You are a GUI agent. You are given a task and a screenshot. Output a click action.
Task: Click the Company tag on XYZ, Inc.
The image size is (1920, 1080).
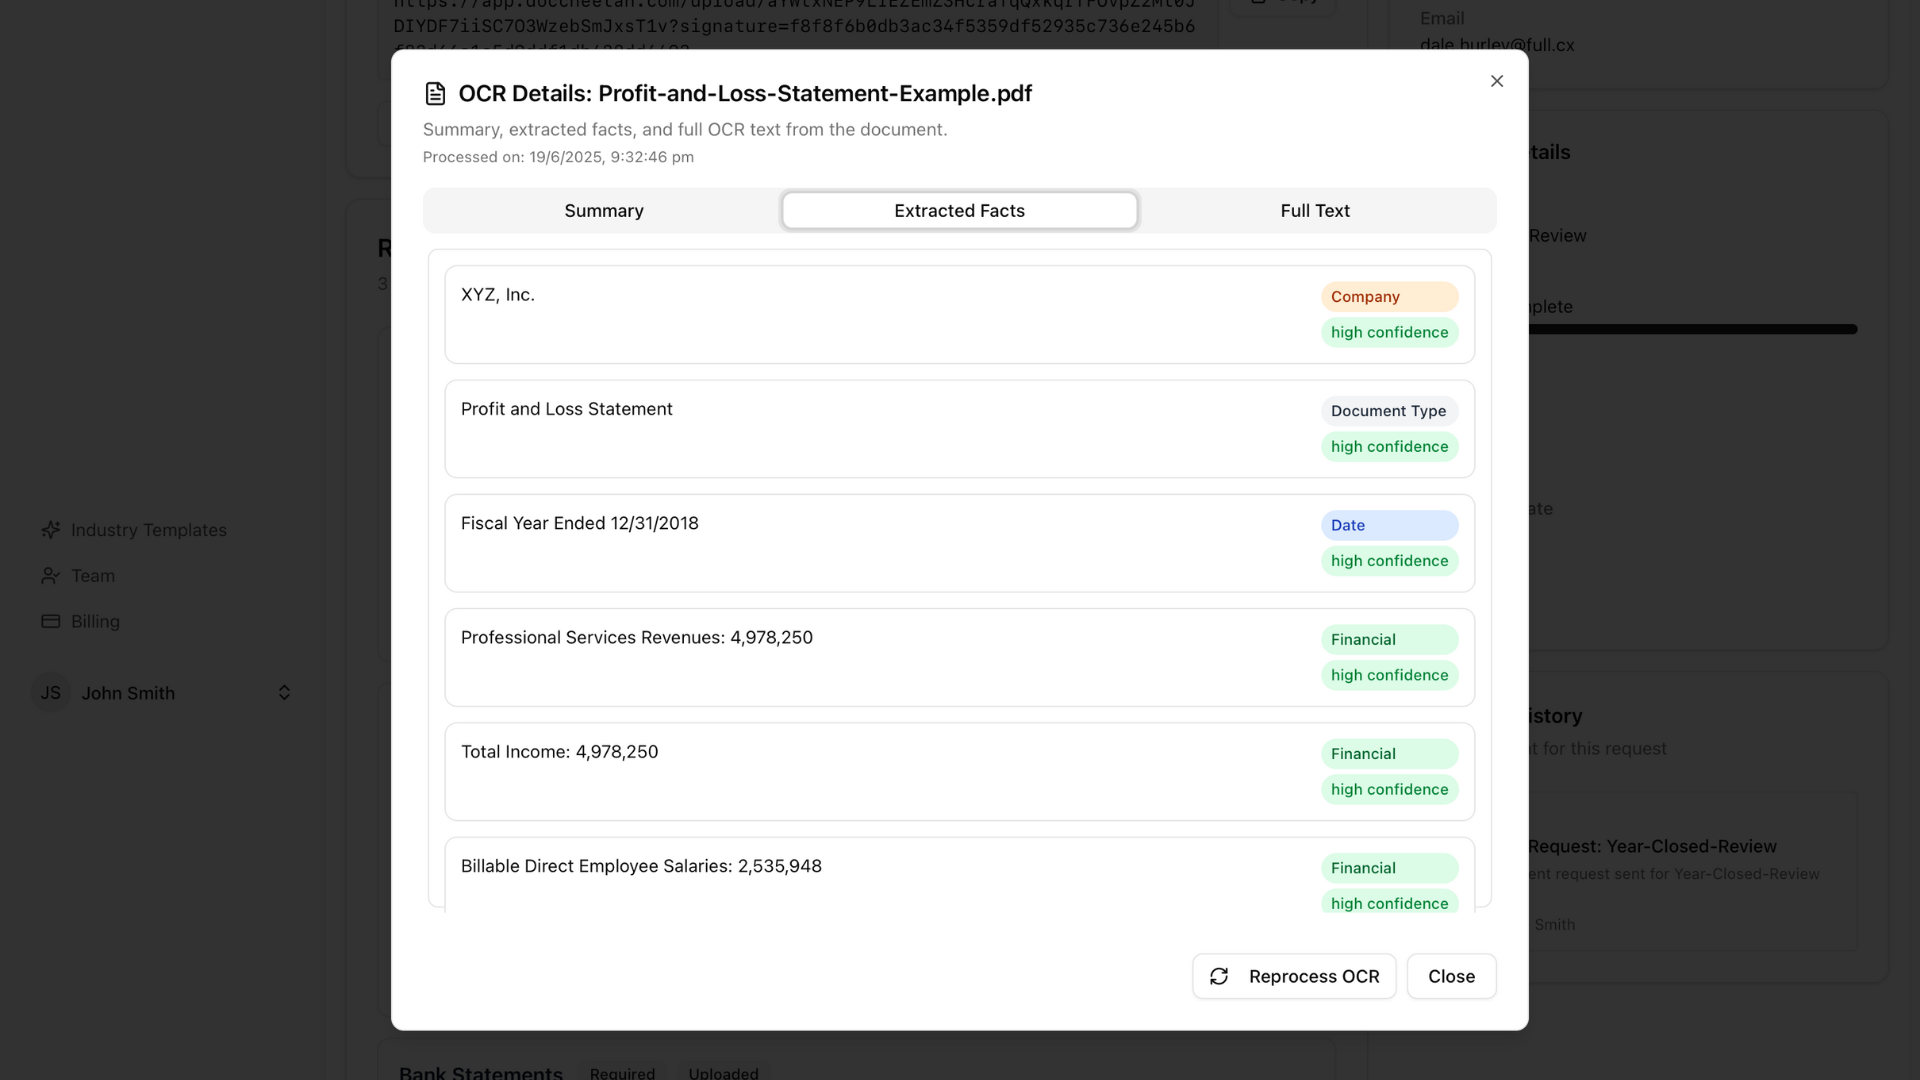(x=1389, y=297)
